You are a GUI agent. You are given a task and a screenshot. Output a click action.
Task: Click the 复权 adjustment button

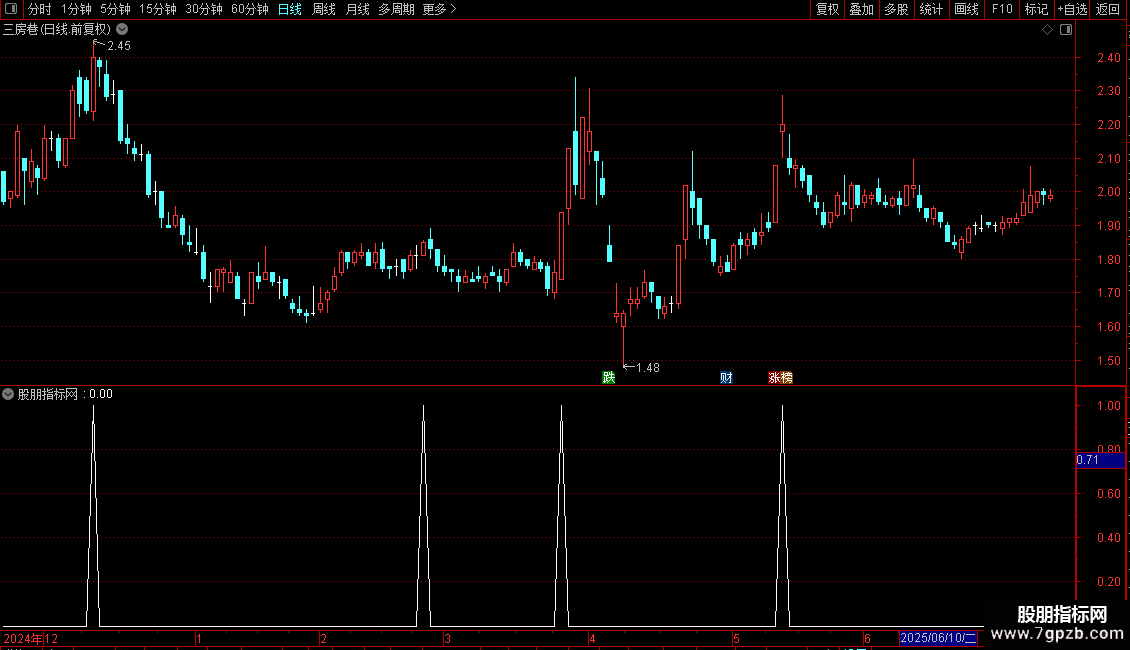827,9
